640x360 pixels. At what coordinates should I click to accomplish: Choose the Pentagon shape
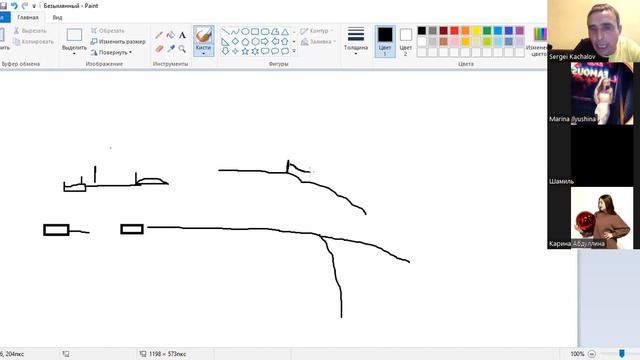(x=245, y=41)
